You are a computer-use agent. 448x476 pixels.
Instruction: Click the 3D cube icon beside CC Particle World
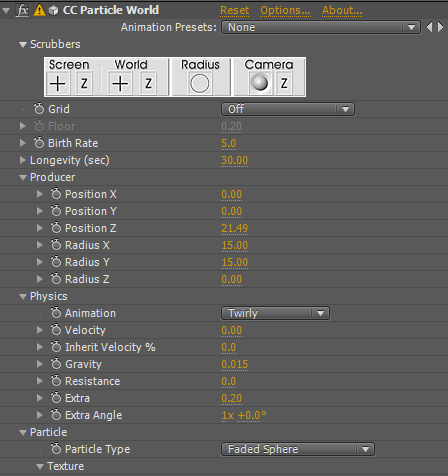pos(53,11)
